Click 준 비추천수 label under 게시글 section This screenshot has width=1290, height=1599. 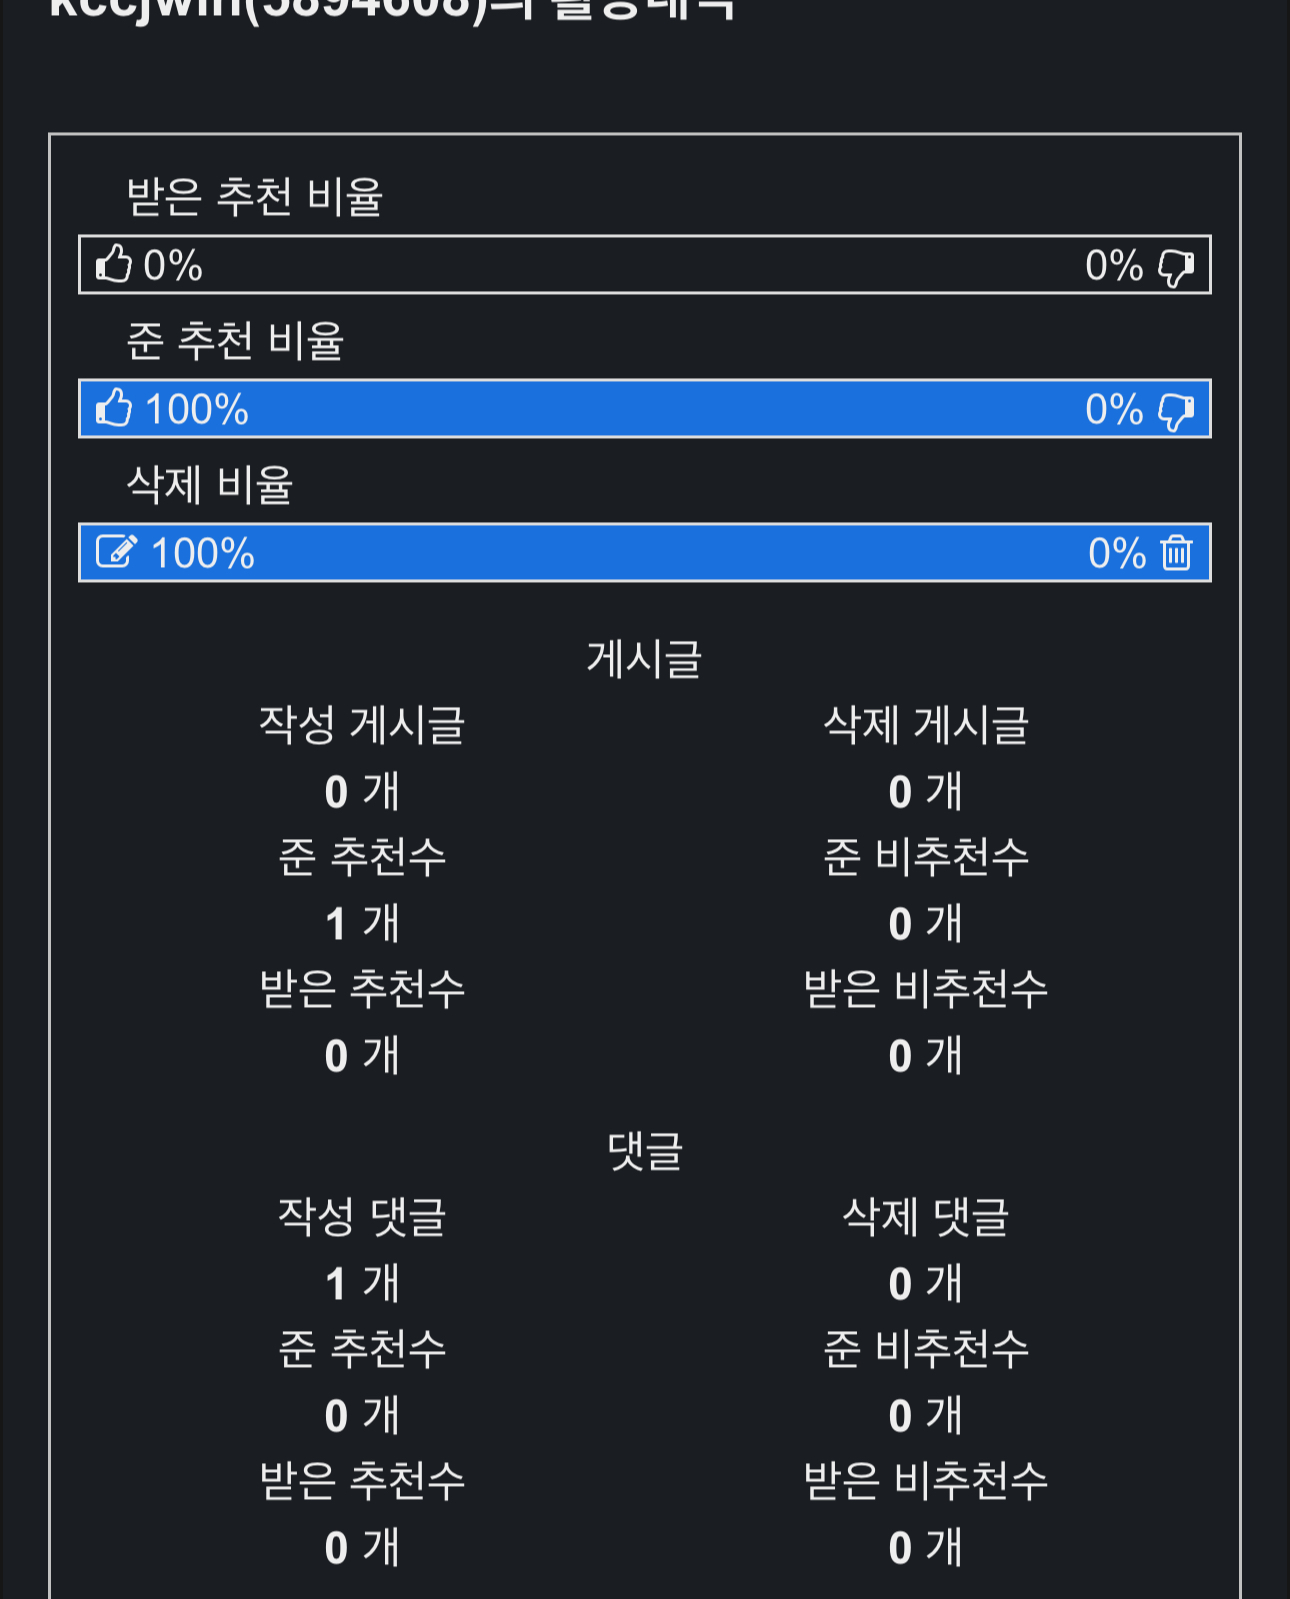click(926, 857)
